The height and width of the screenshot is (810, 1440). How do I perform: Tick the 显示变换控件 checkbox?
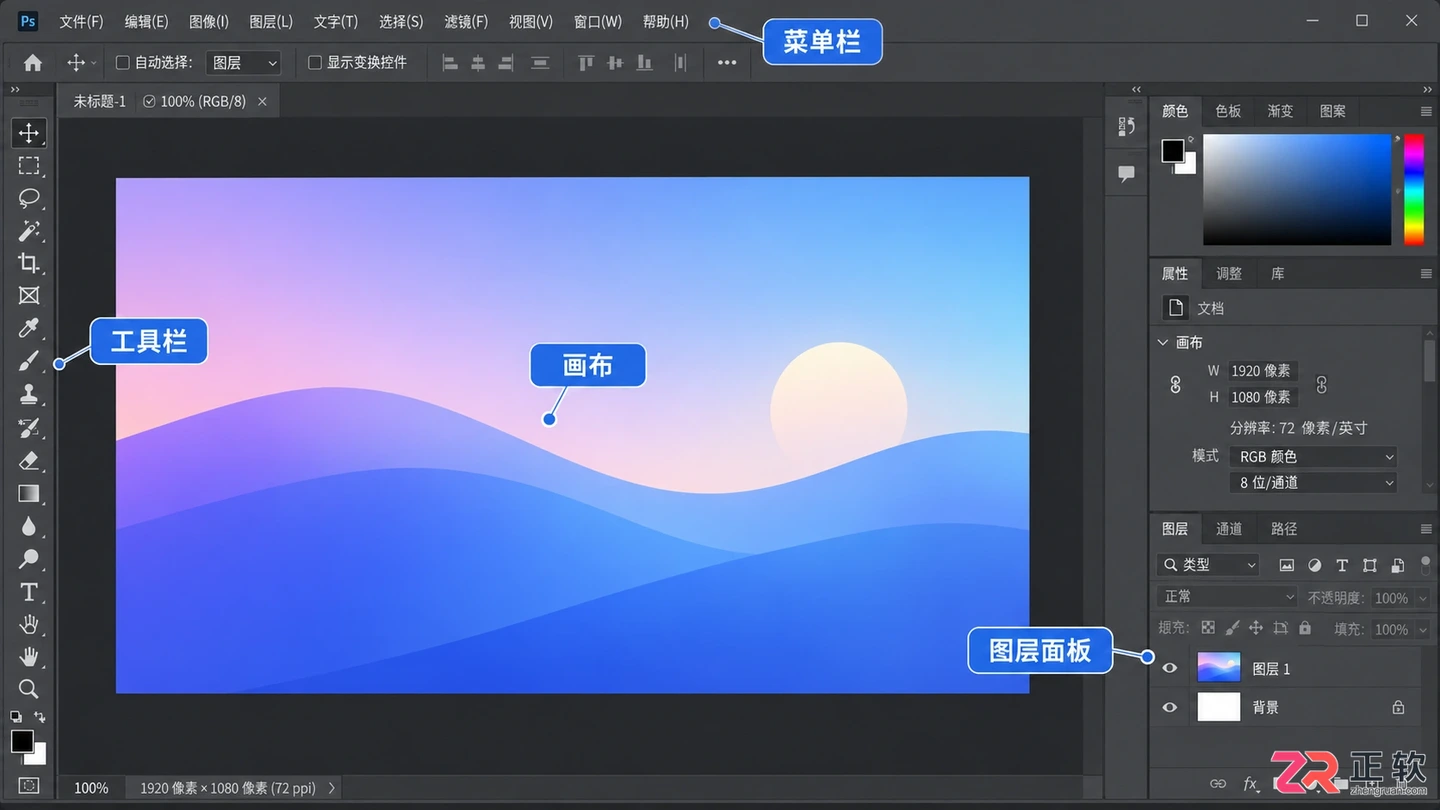click(x=315, y=62)
